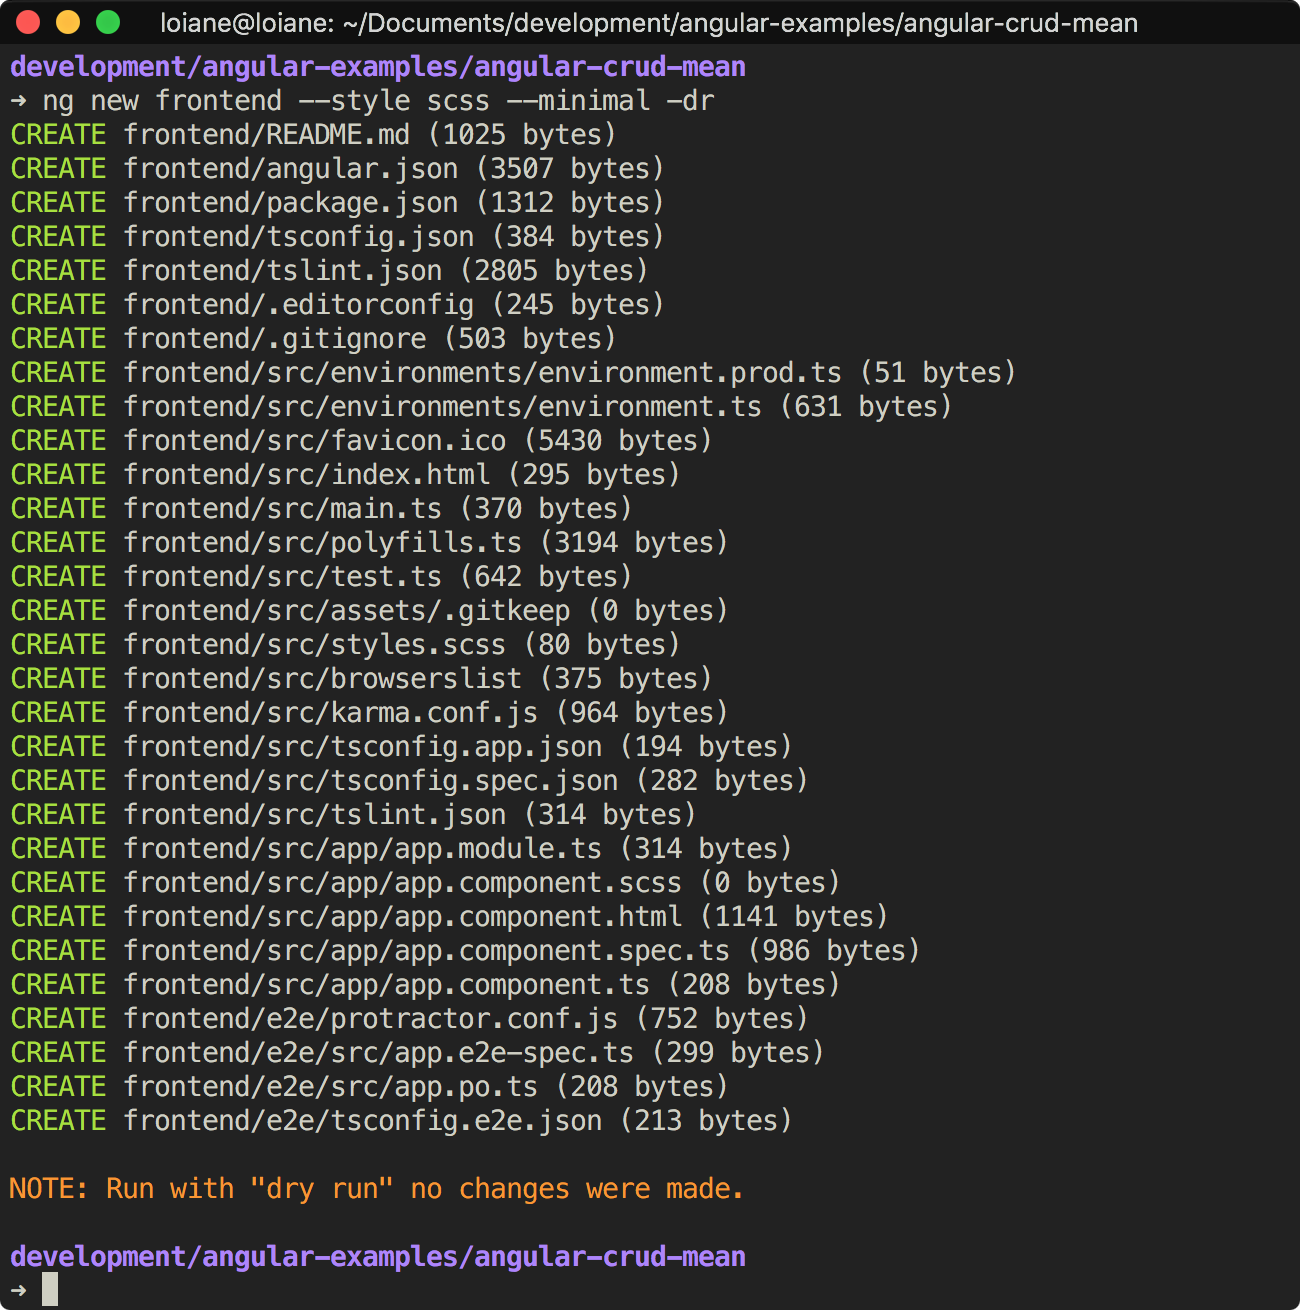Click the terminal cursor at the prompt

50,1289
